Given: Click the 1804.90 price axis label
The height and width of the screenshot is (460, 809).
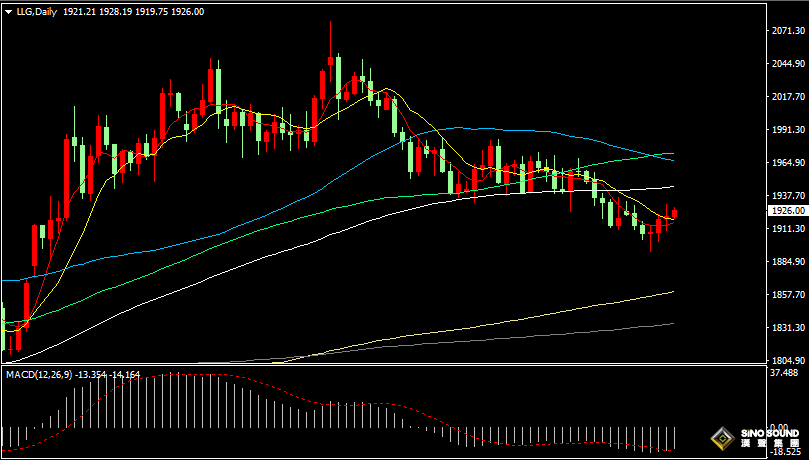Looking at the screenshot, I should [x=789, y=361].
